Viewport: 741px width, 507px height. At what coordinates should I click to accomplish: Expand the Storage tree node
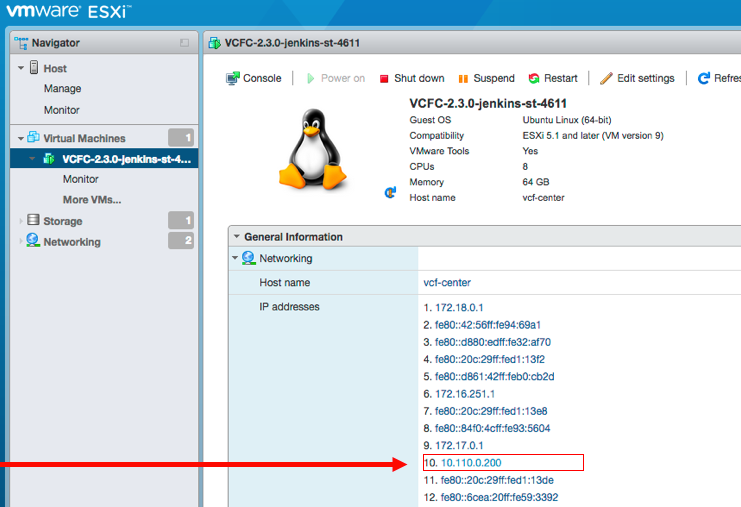[x=20, y=221]
